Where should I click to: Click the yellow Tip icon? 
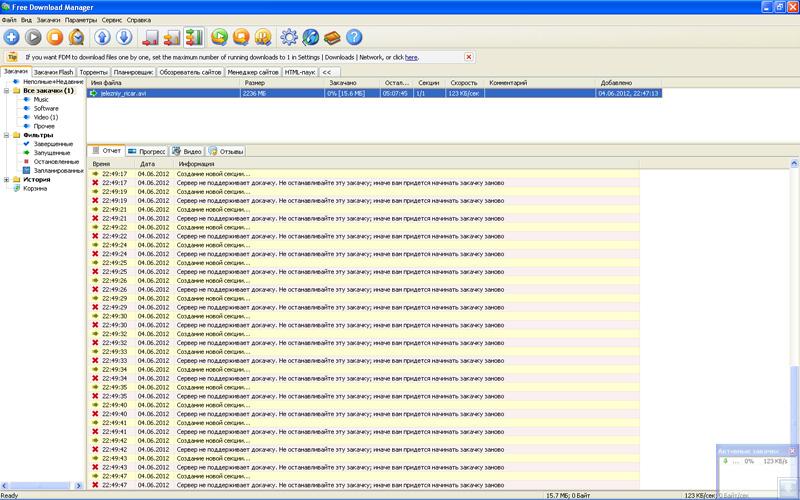[12, 57]
